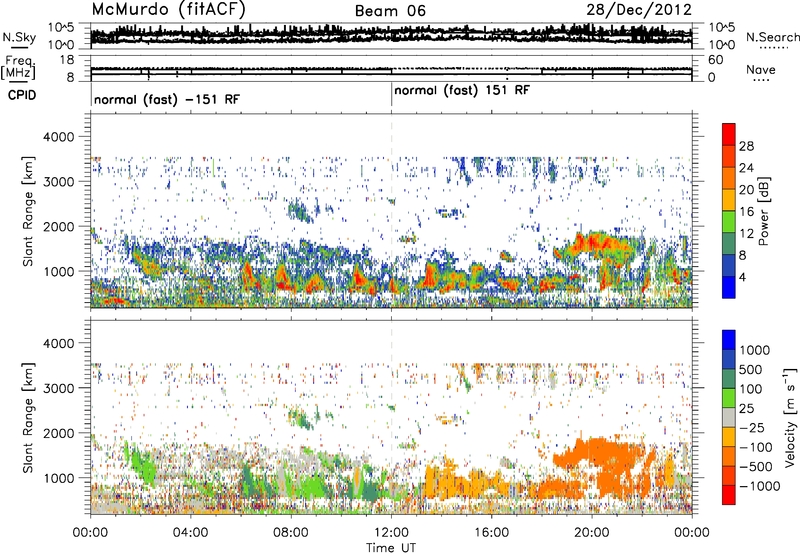Image resolution: width=800 pixels, height=554 pixels.
Task: Click the '16:00' time axis label
Action: 491,533
